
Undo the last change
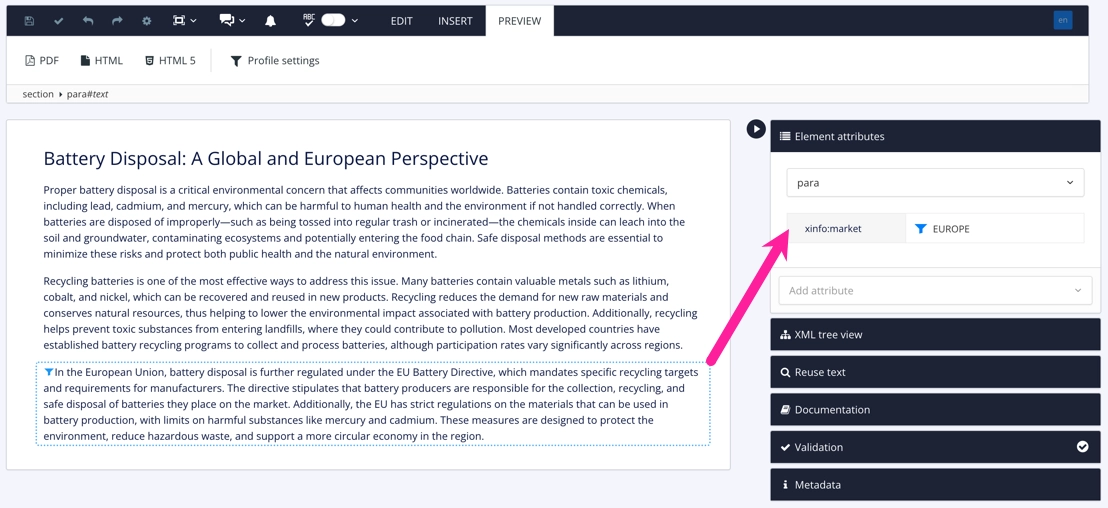pos(88,20)
